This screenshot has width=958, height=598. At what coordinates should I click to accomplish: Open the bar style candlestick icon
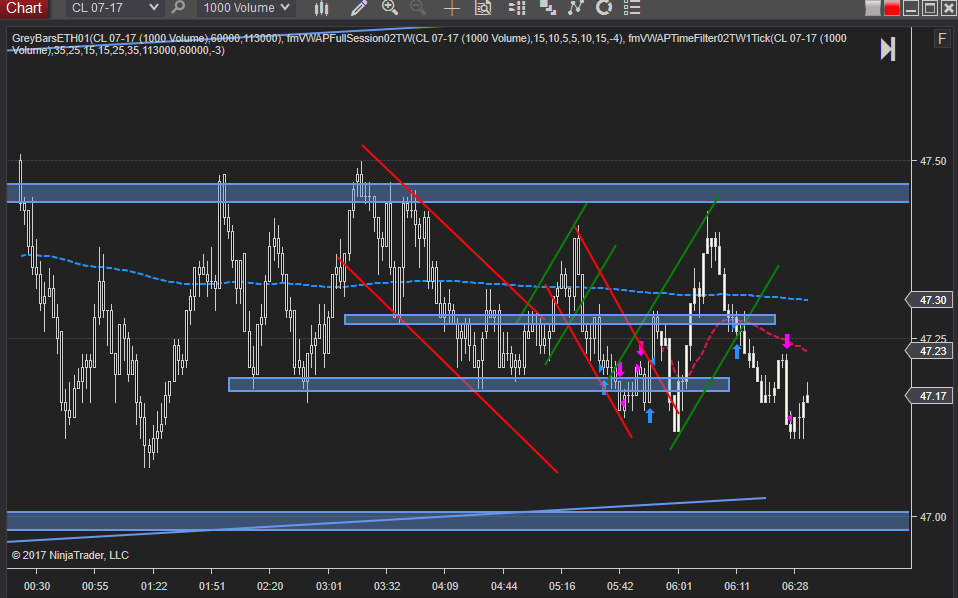click(321, 8)
